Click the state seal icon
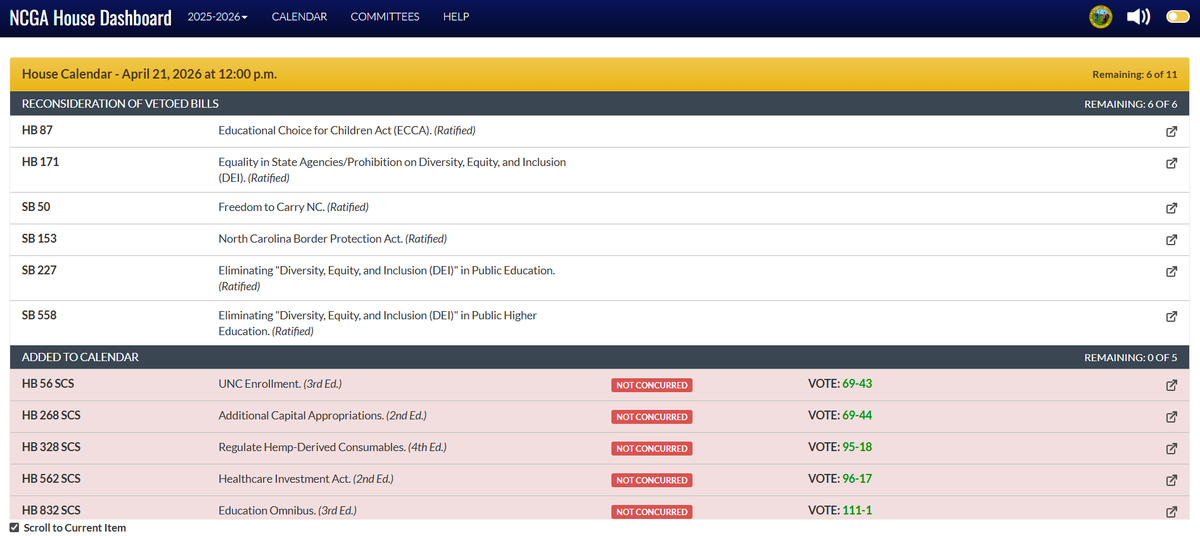This screenshot has width=1200, height=536. click(x=1101, y=17)
